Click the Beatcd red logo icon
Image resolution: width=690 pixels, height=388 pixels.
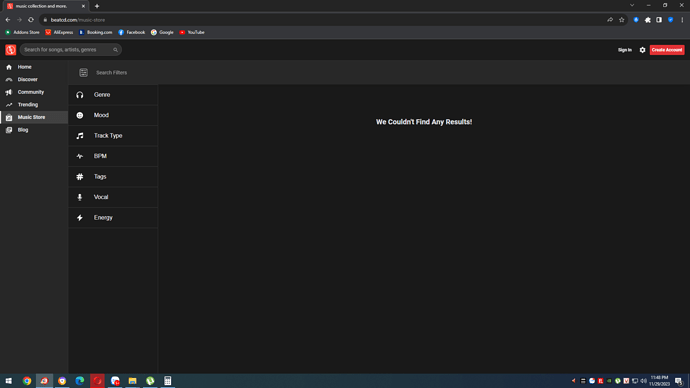[11, 50]
